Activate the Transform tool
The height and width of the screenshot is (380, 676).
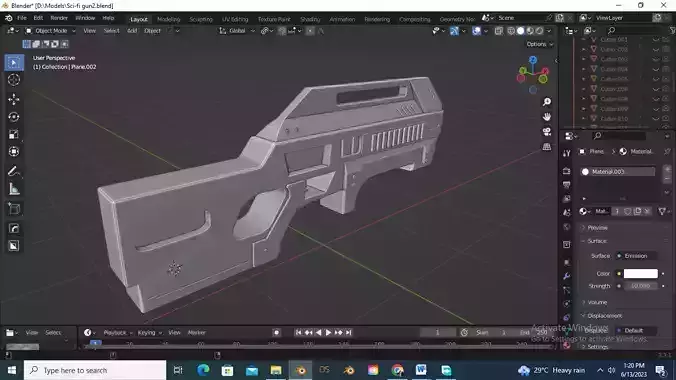pyautogui.click(x=14, y=152)
